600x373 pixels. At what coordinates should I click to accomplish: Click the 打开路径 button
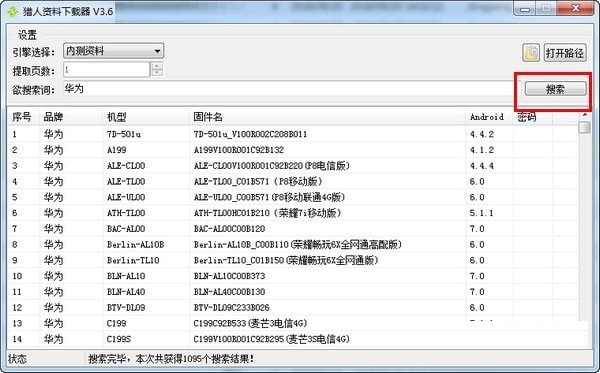[565, 53]
